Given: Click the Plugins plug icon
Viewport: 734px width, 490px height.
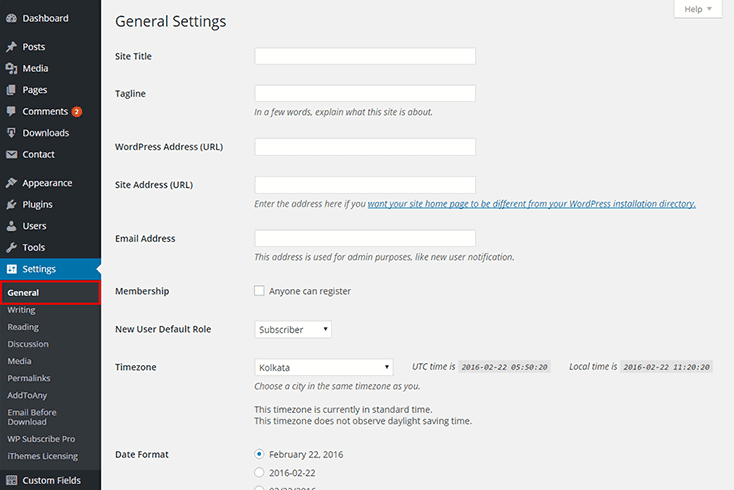Looking at the screenshot, I should pyautogui.click(x=12, y=205).
